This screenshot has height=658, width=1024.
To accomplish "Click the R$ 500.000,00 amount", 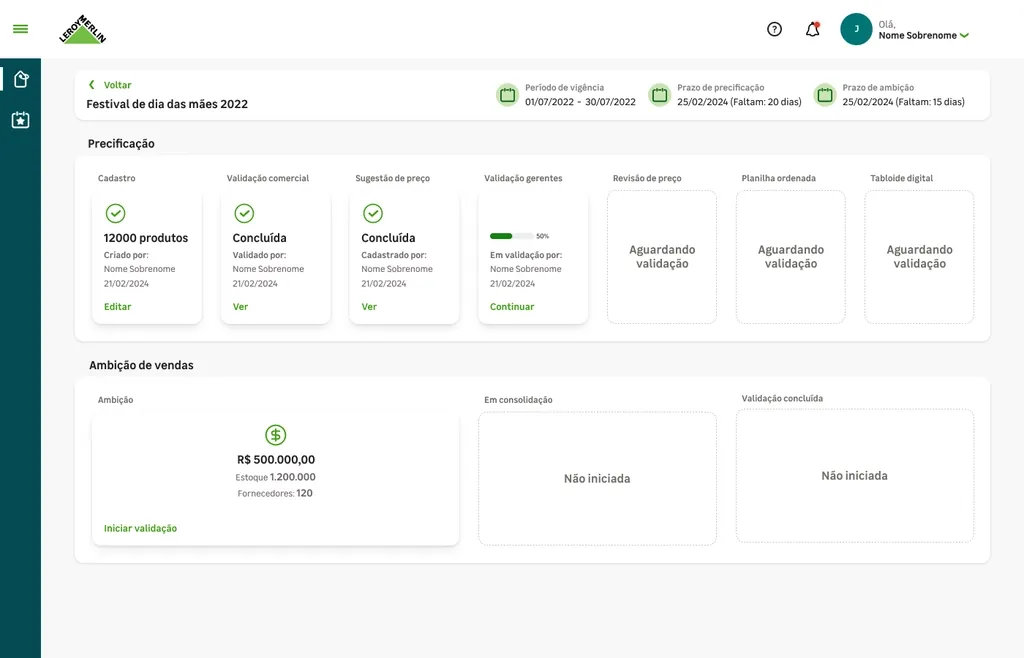I will click(276, 460).
